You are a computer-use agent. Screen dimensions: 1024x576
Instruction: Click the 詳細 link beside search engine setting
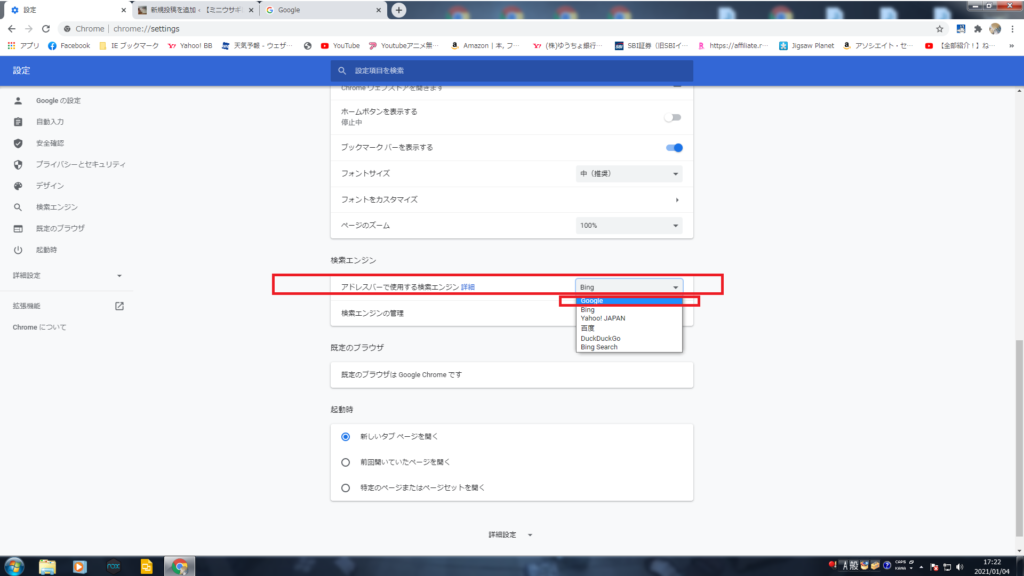coord(468,287)
